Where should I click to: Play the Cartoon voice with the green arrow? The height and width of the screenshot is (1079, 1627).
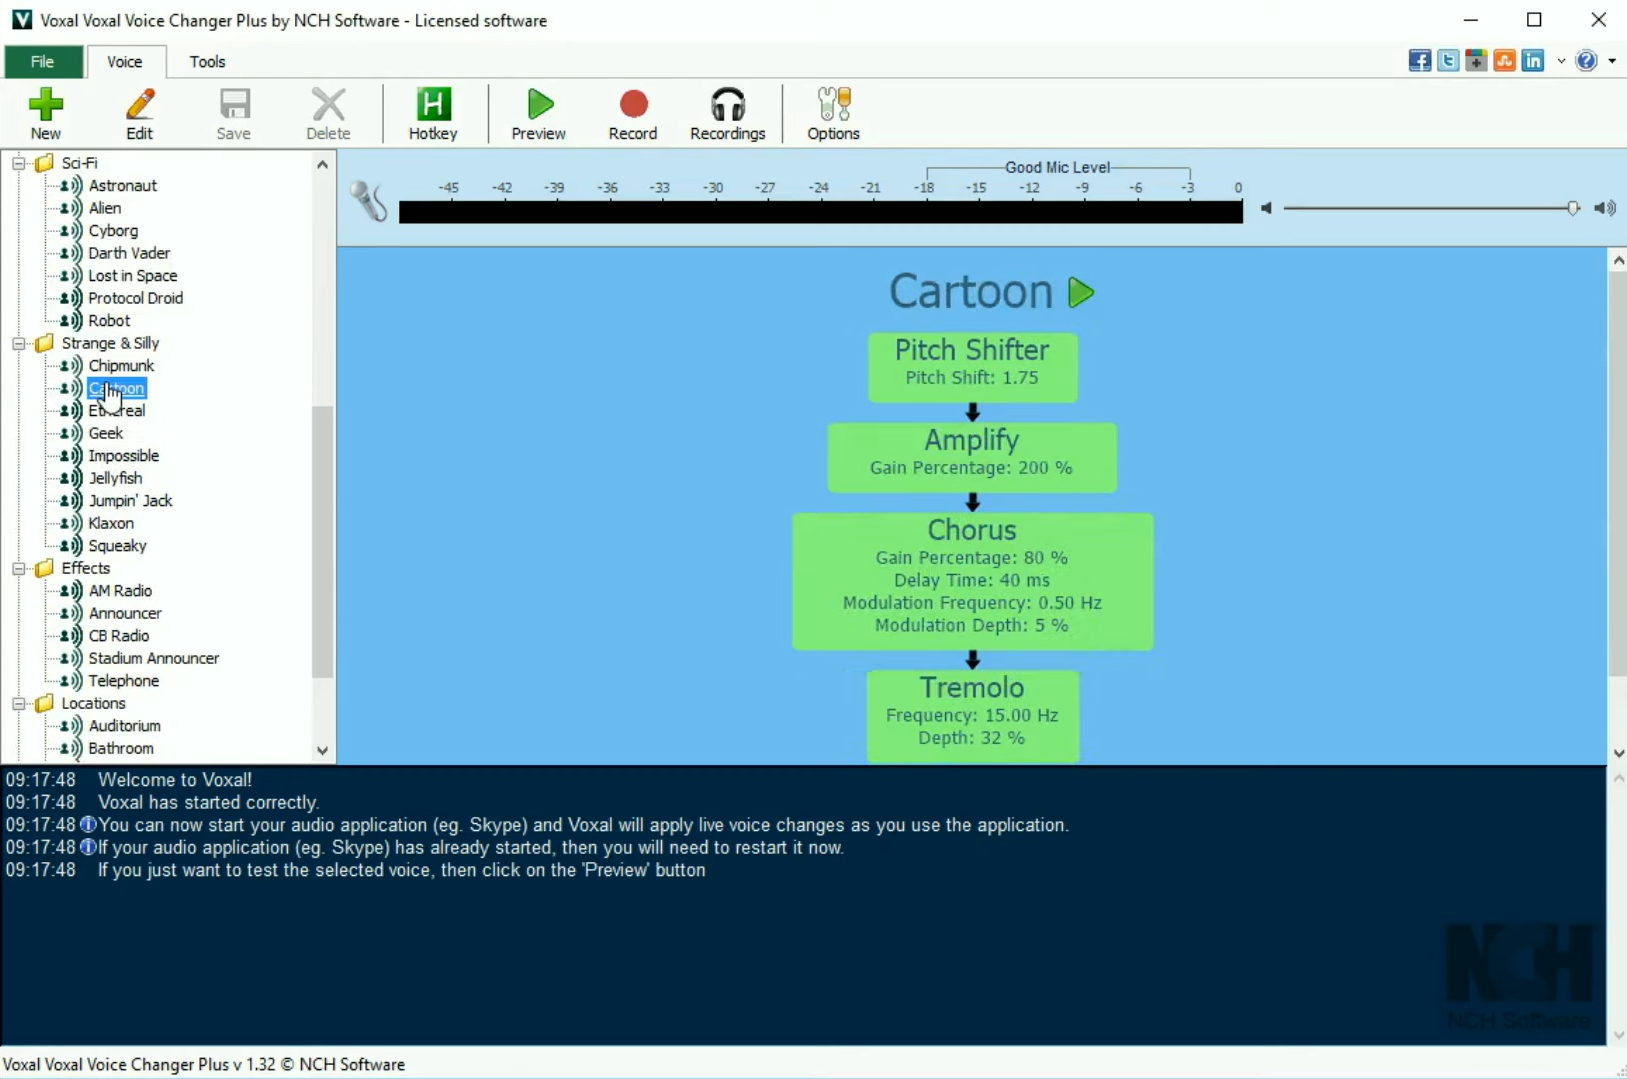tap(1081, 293)
